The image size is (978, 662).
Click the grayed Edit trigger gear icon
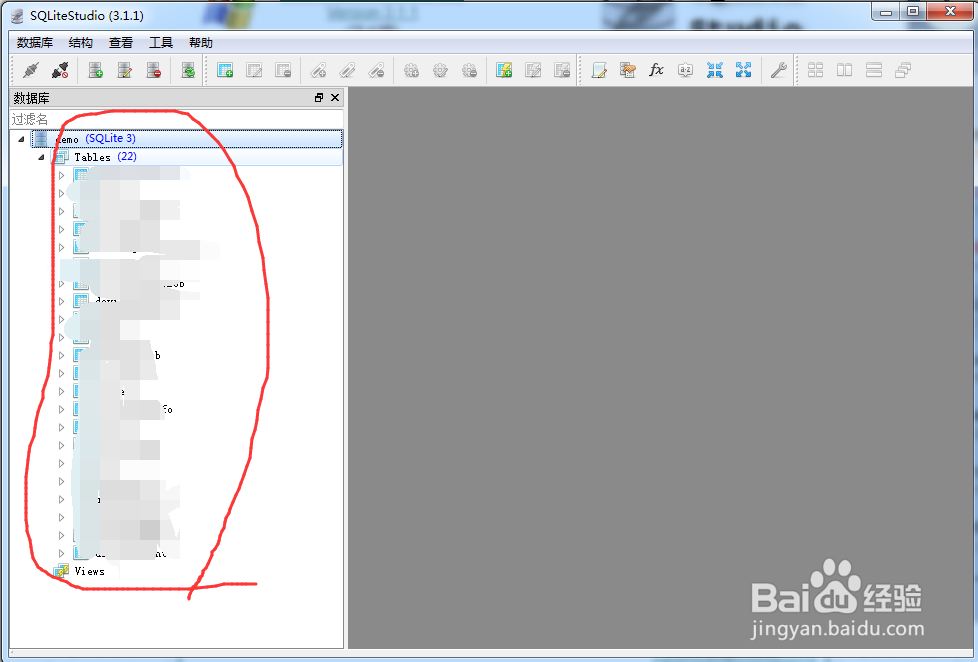pyautogui.click(x=440, y=70)
